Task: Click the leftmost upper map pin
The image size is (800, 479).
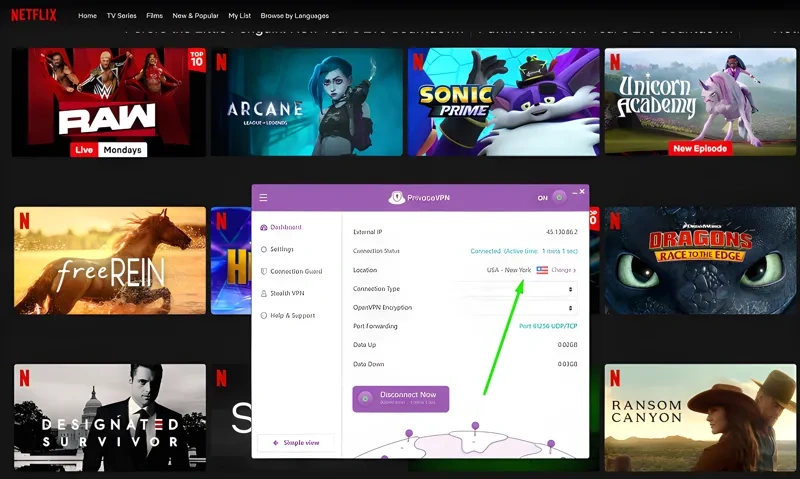Action: click(409, 435)
